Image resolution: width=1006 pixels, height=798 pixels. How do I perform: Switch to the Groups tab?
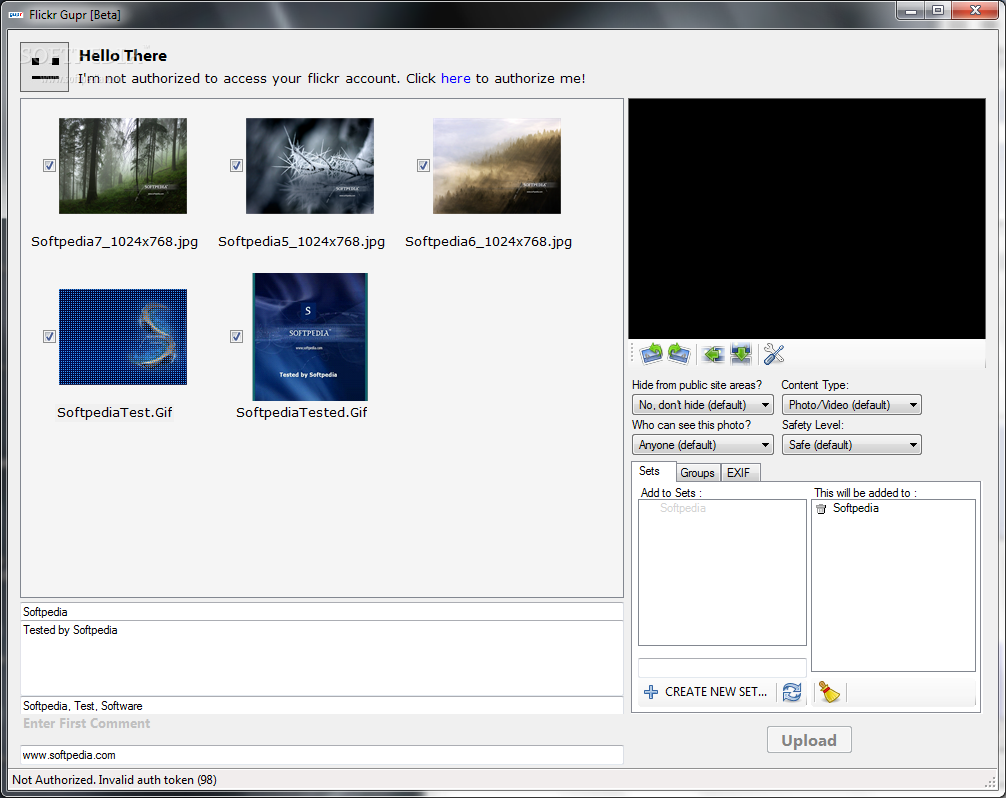pos(697,473)
